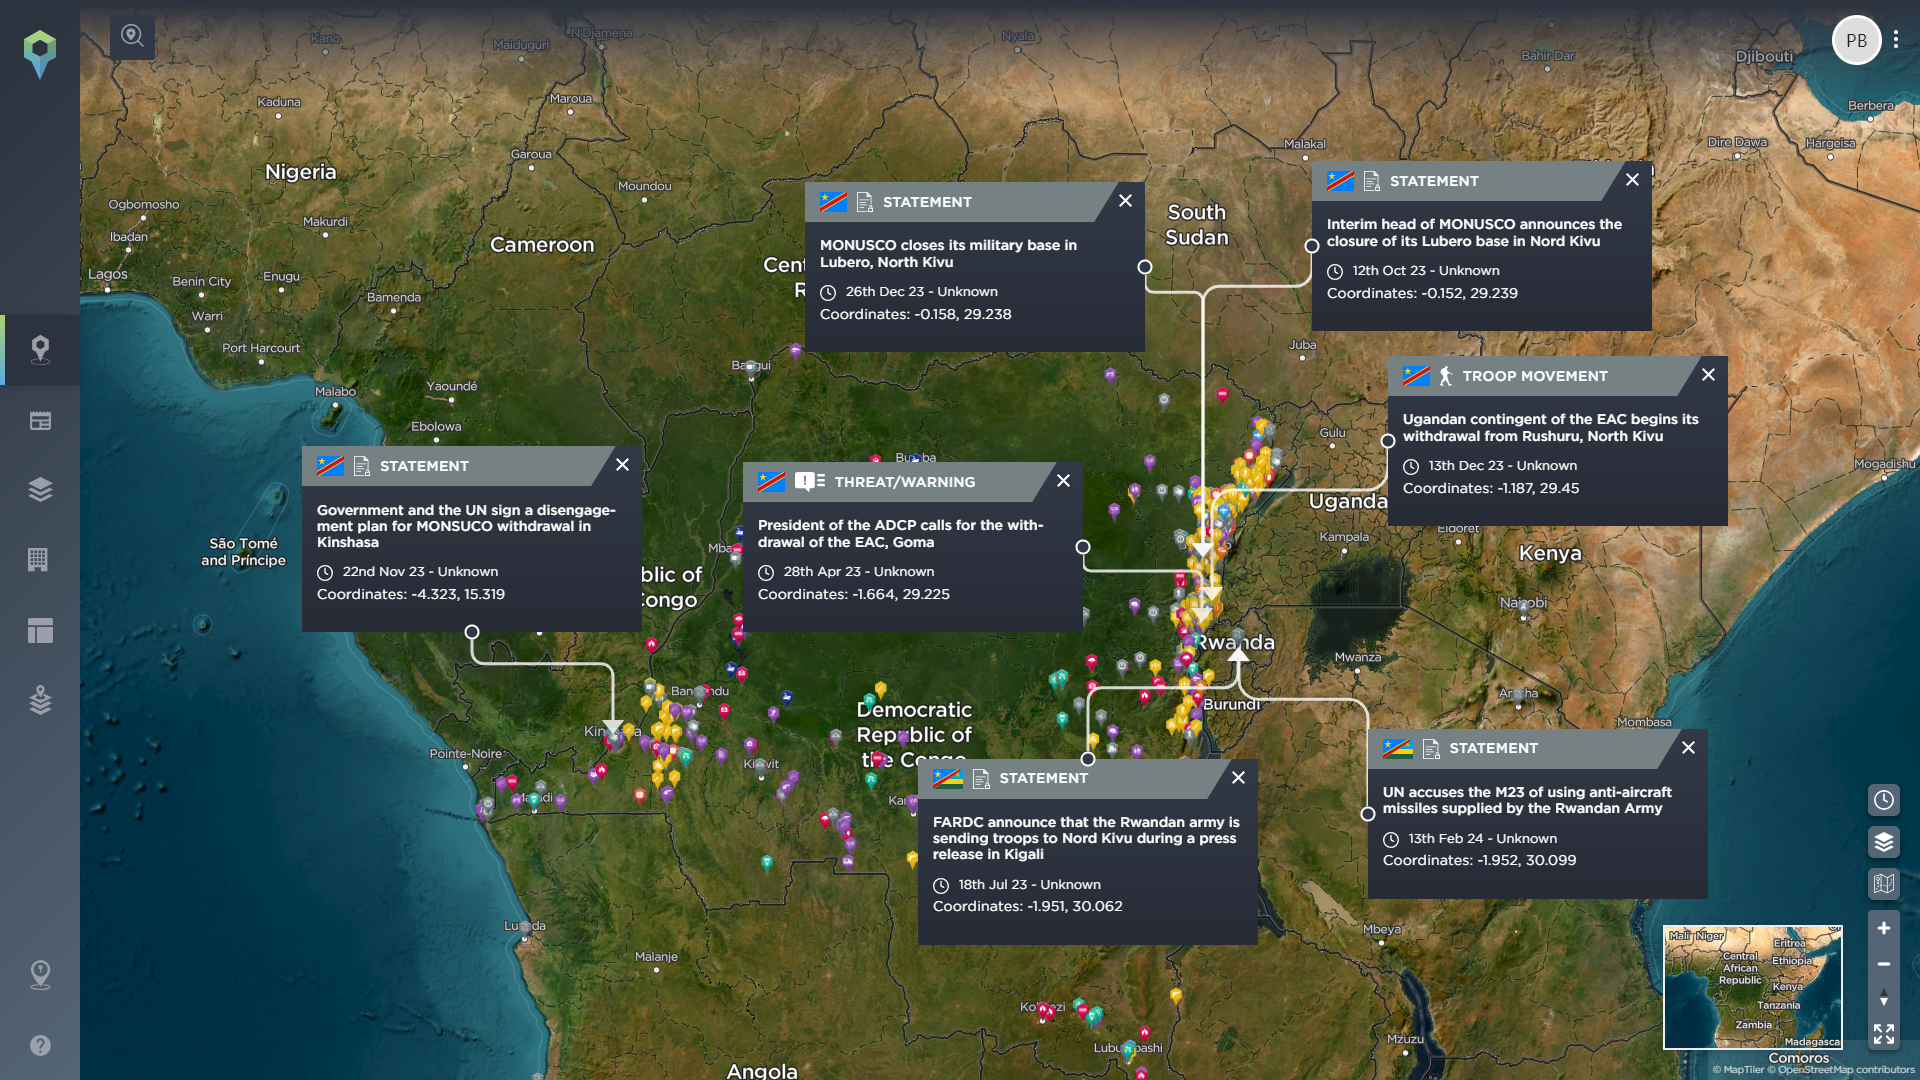Zoom in with the plus button
This screenshot has width=1920, height=1080.
[x=1884, y=928]
